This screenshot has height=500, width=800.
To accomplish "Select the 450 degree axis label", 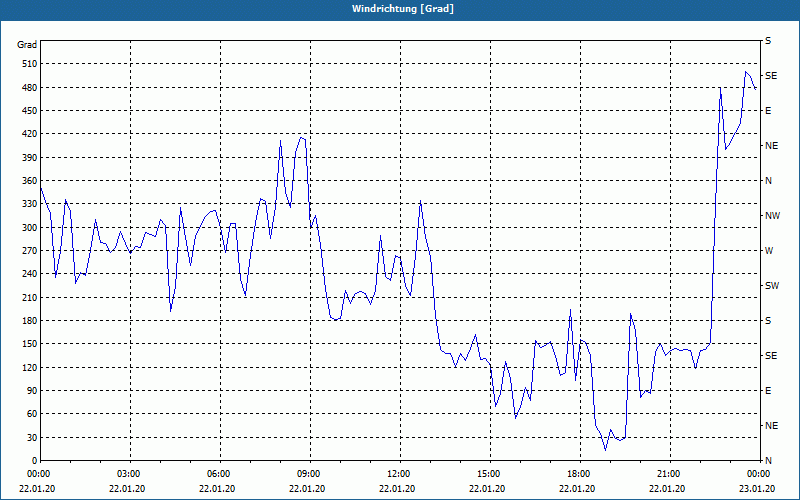I will point(31,111).
